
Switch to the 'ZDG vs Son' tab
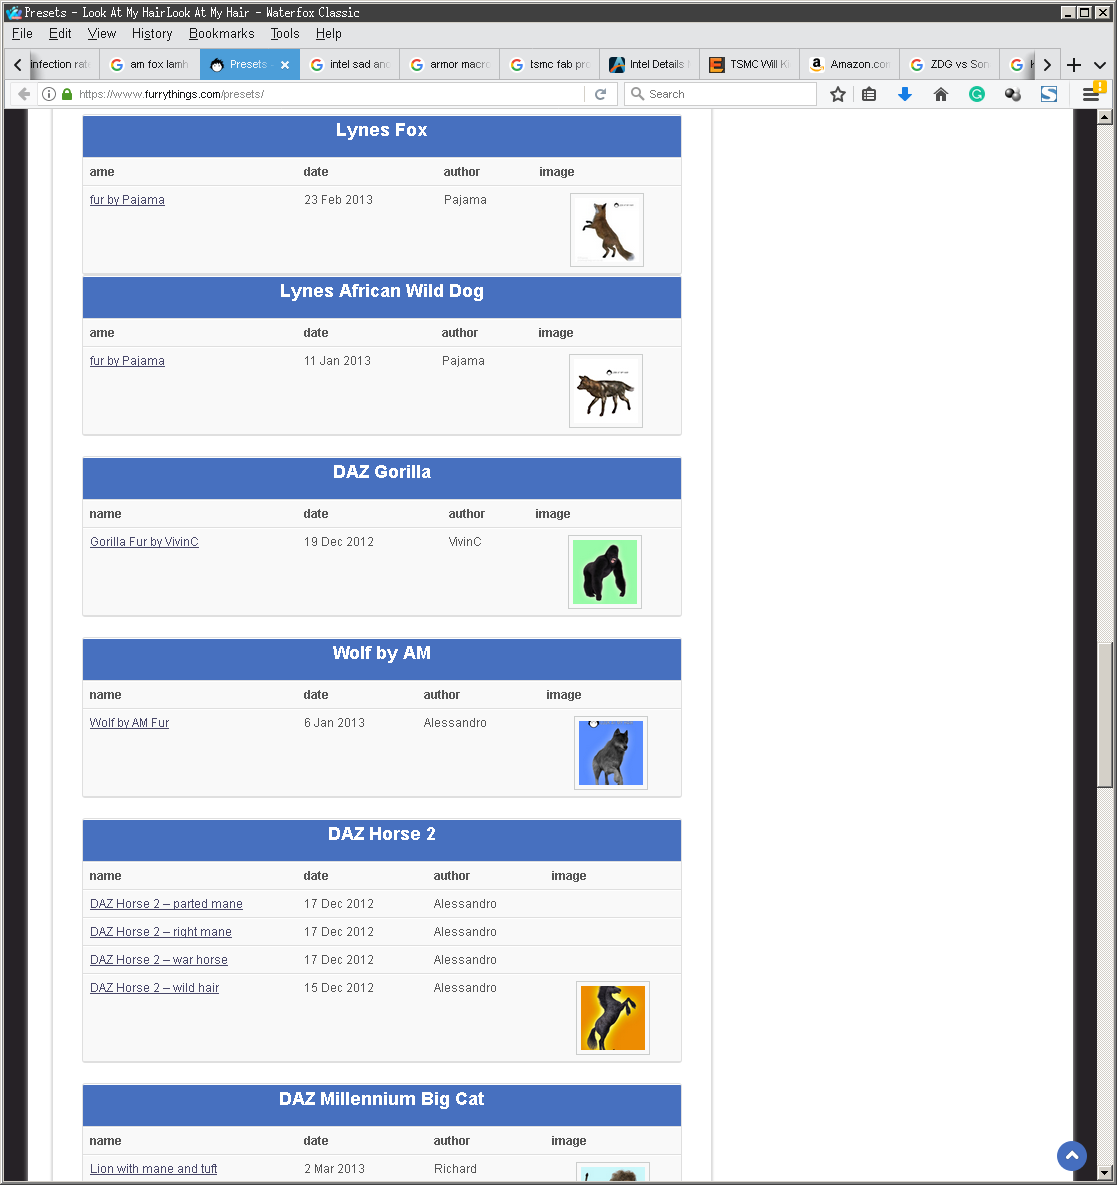click(x=950, y=65)
